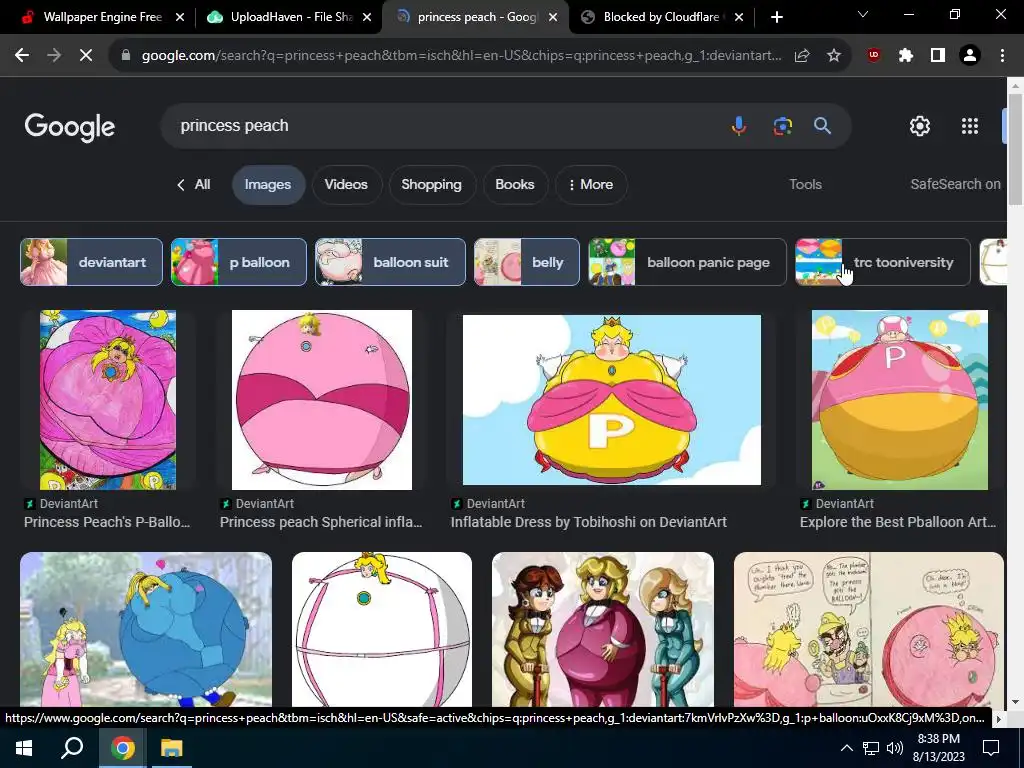Screen dimensions: 1024x768
Task: Select the balloon panic page chip
Action: coord(688,262)
